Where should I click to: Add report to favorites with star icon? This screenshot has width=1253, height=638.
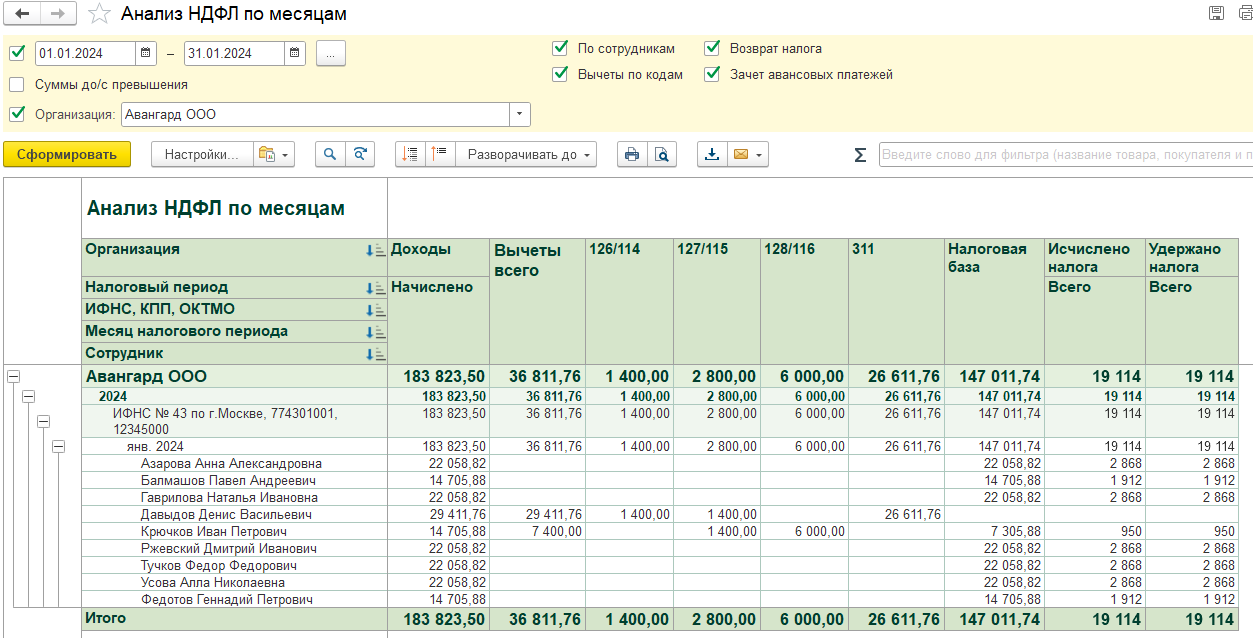(98, 14)
